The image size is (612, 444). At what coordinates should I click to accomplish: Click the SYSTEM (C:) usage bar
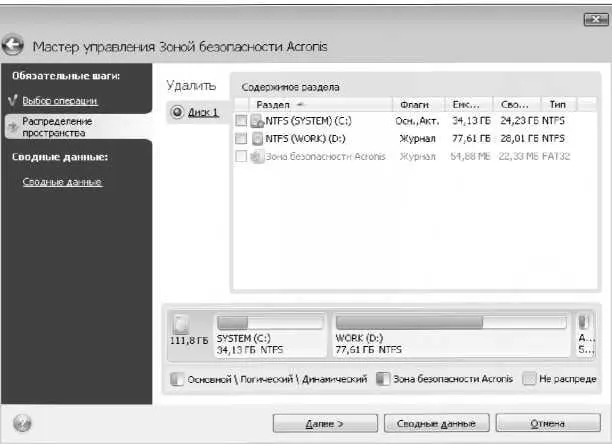270,323
